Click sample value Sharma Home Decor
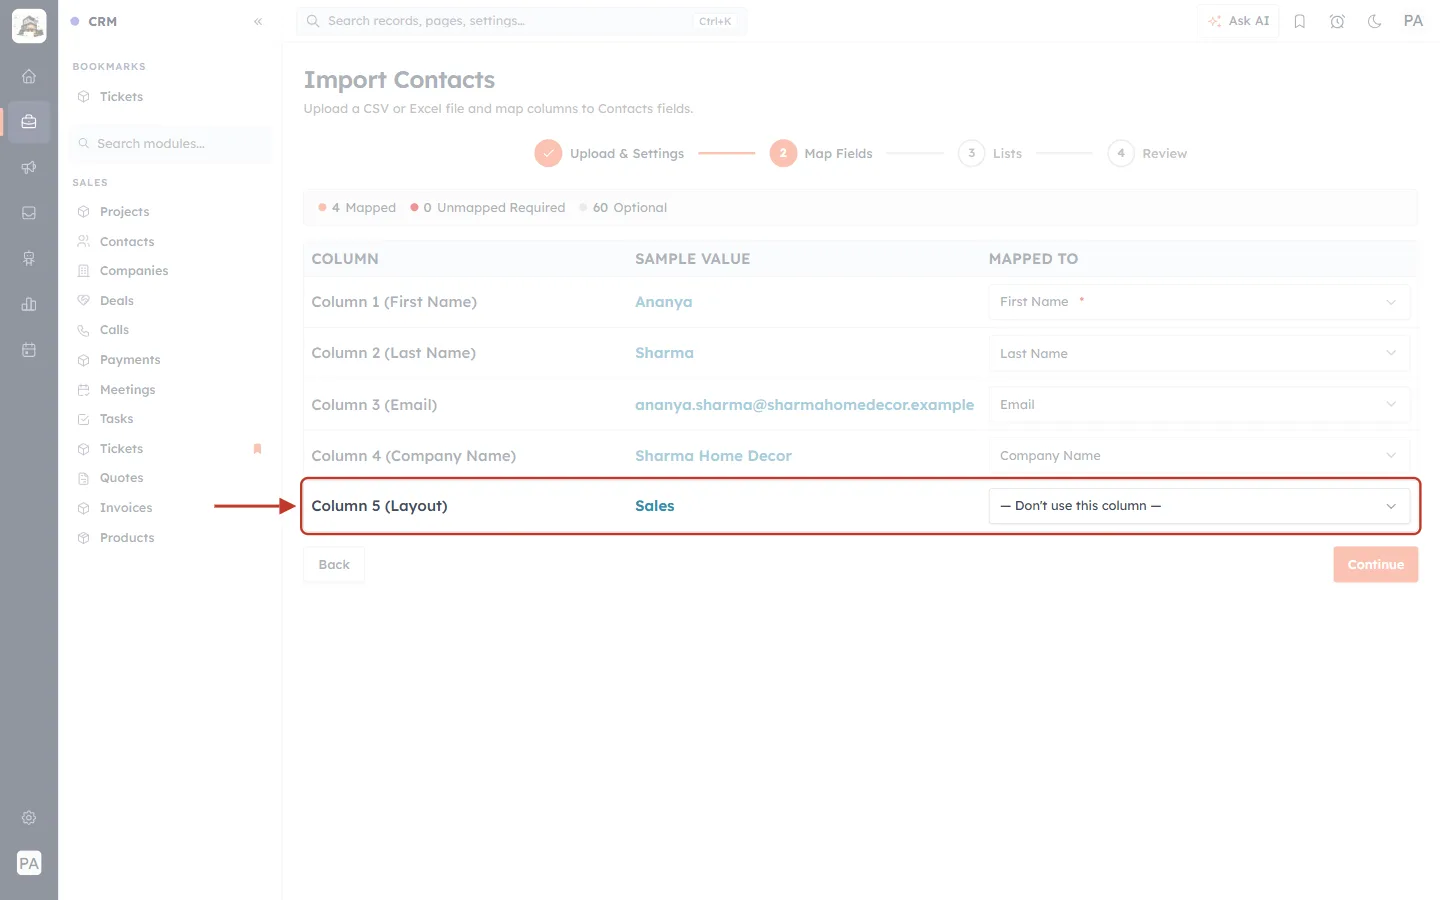The width and height of the screenshot is (1440, 900). [x=713, y=456]
